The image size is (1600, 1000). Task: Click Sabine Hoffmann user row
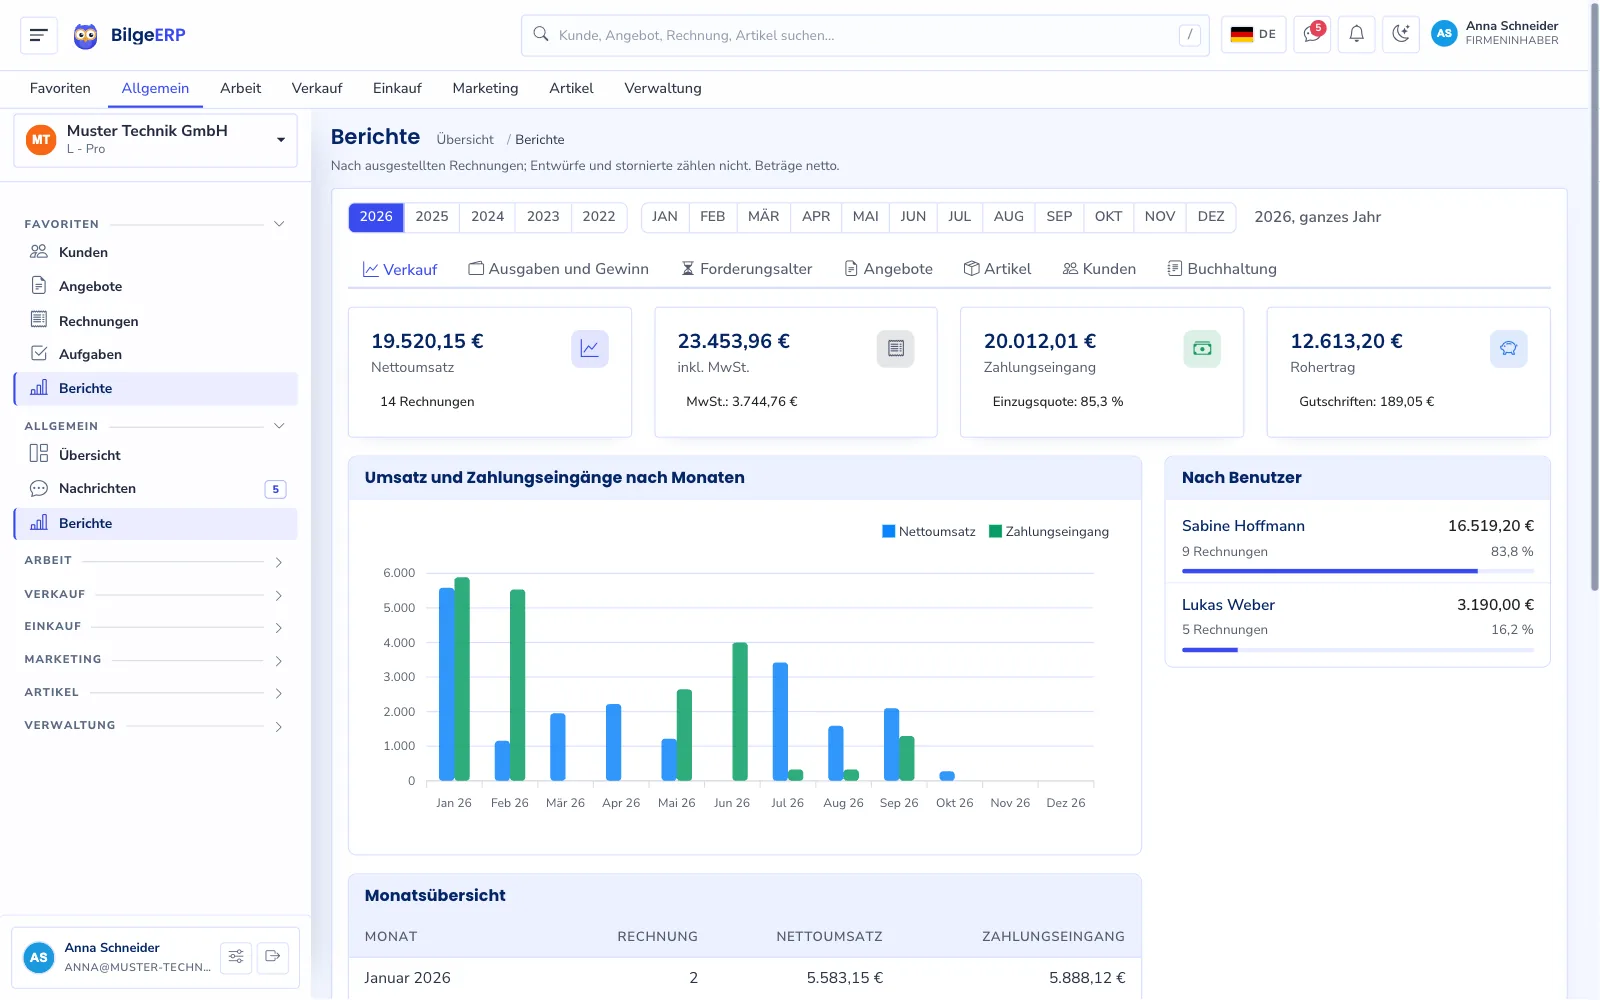(x=1357, y=539)
